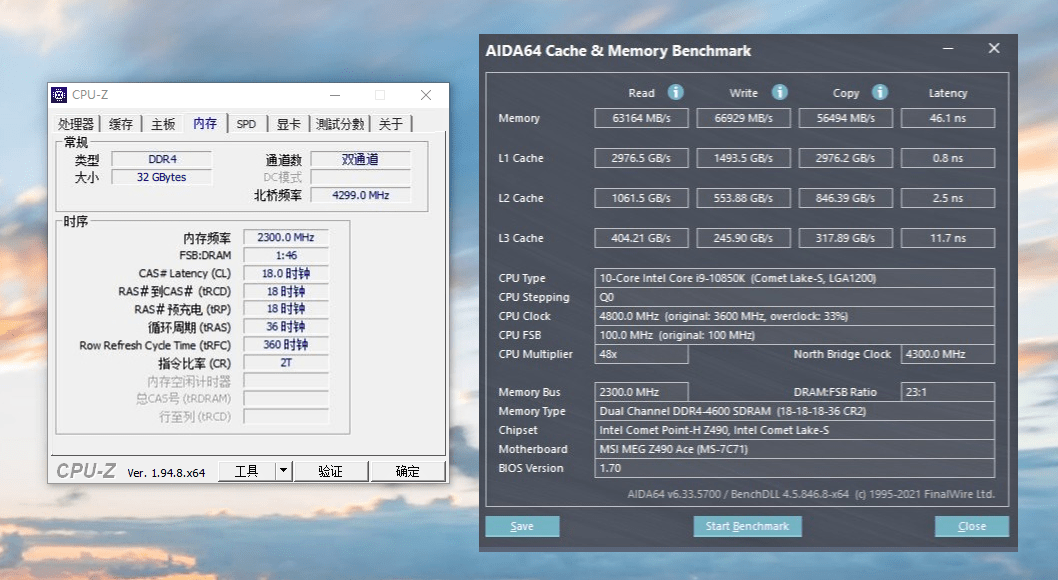Click the Copy info icon in AIDA64
This screenshot has height=580, width=1058.
click(879, 92)
